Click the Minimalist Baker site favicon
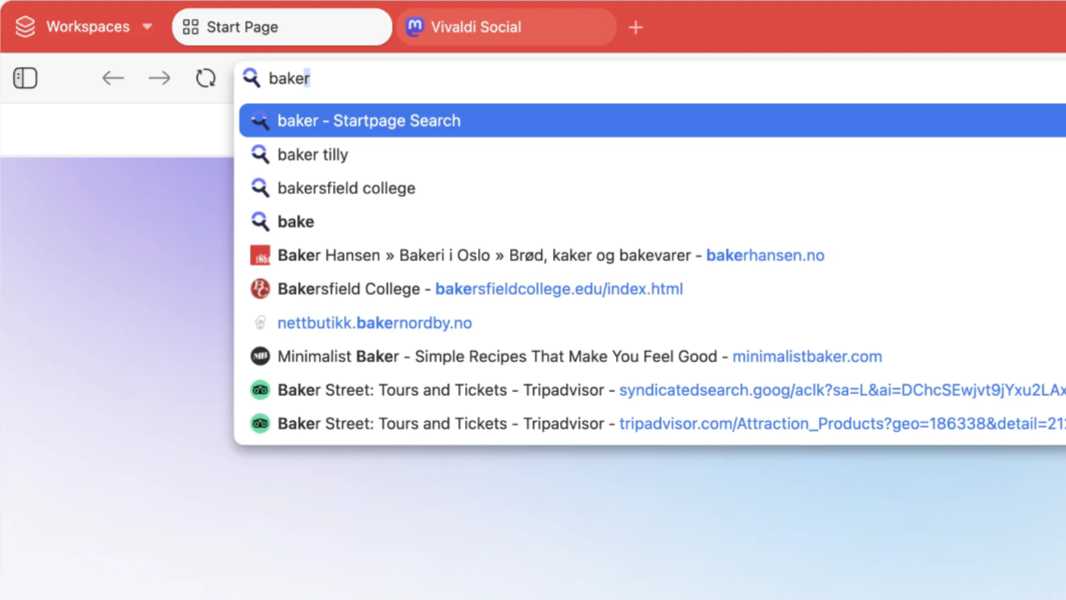This screenshot has height=600, width=1066. tap(260, 356)
